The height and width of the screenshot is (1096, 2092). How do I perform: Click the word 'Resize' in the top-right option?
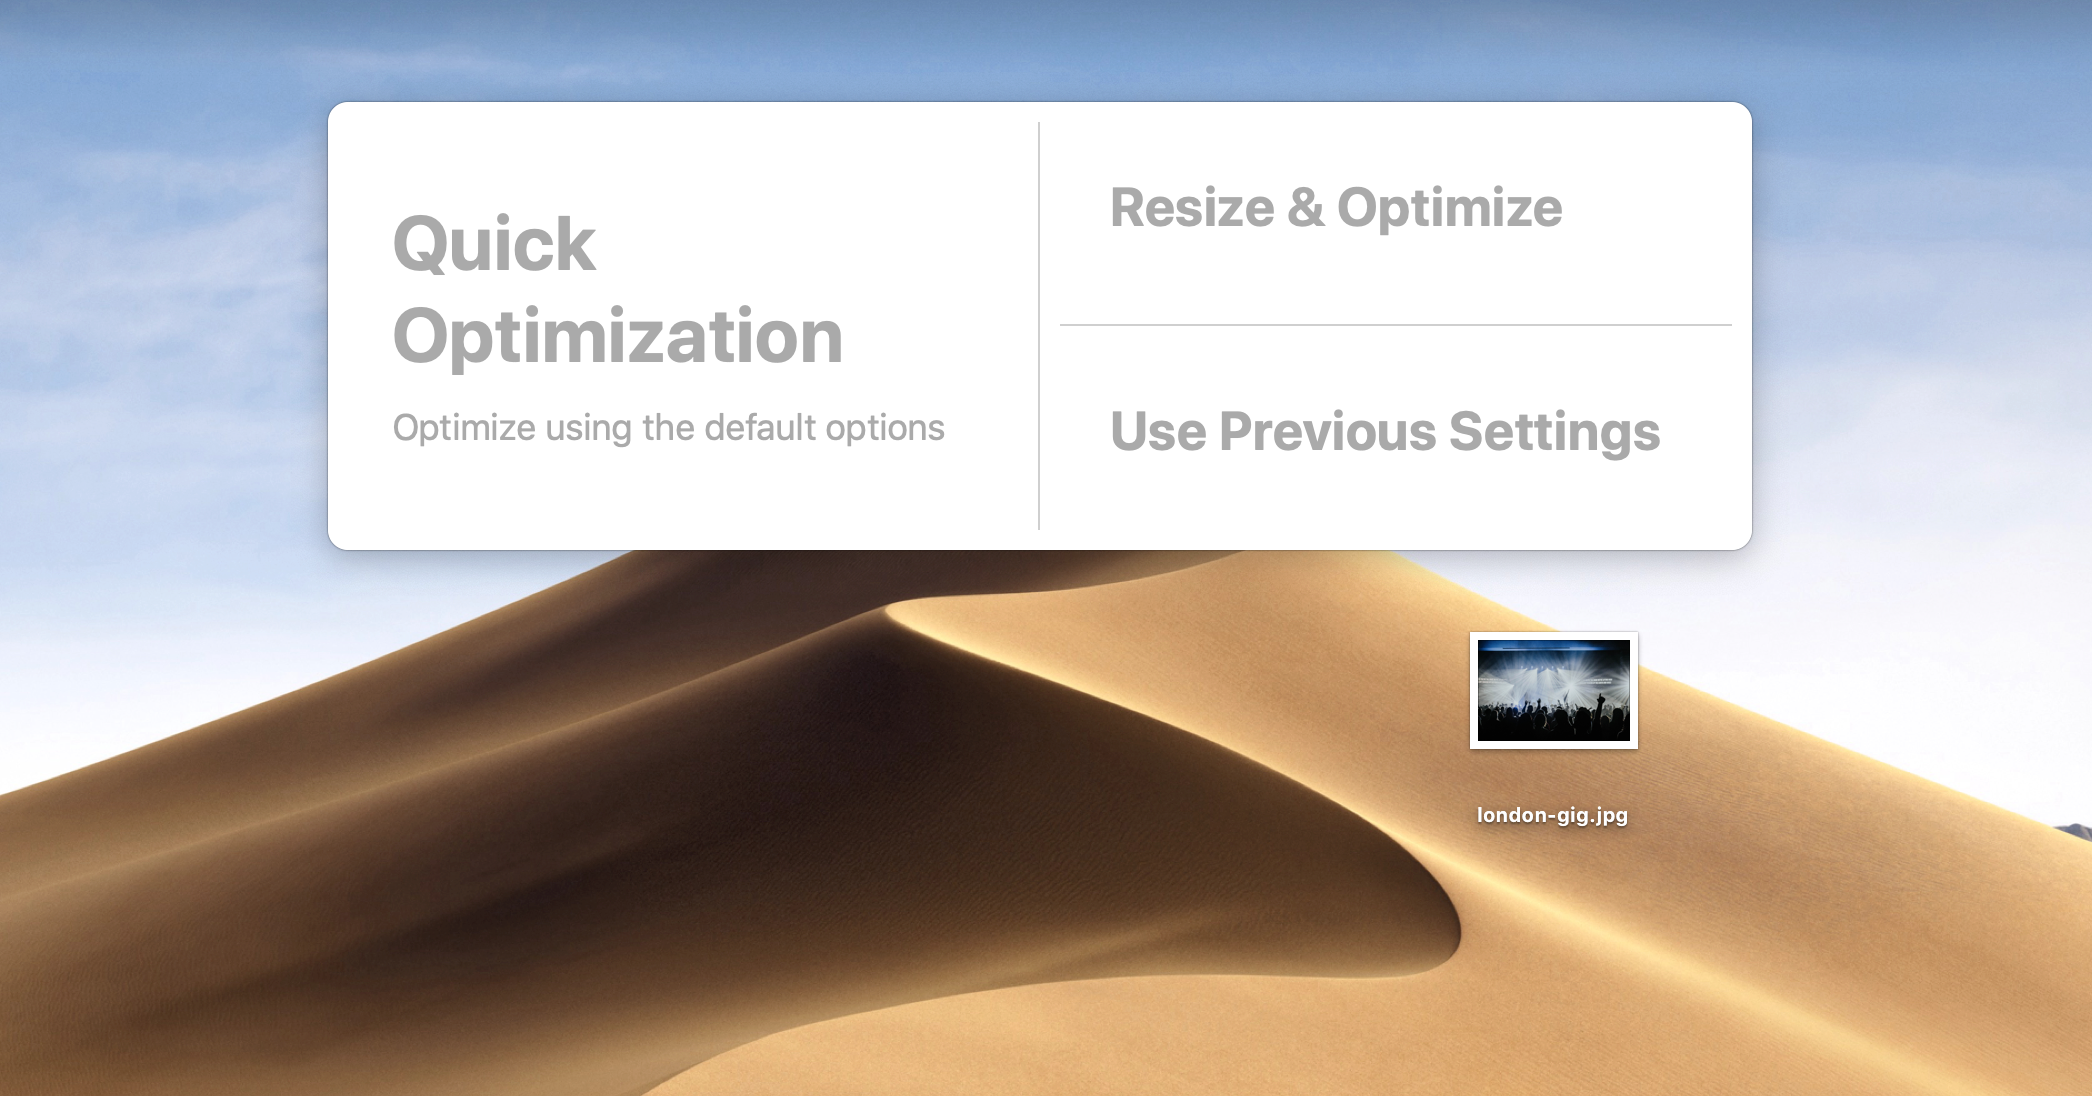[1192, 208]
